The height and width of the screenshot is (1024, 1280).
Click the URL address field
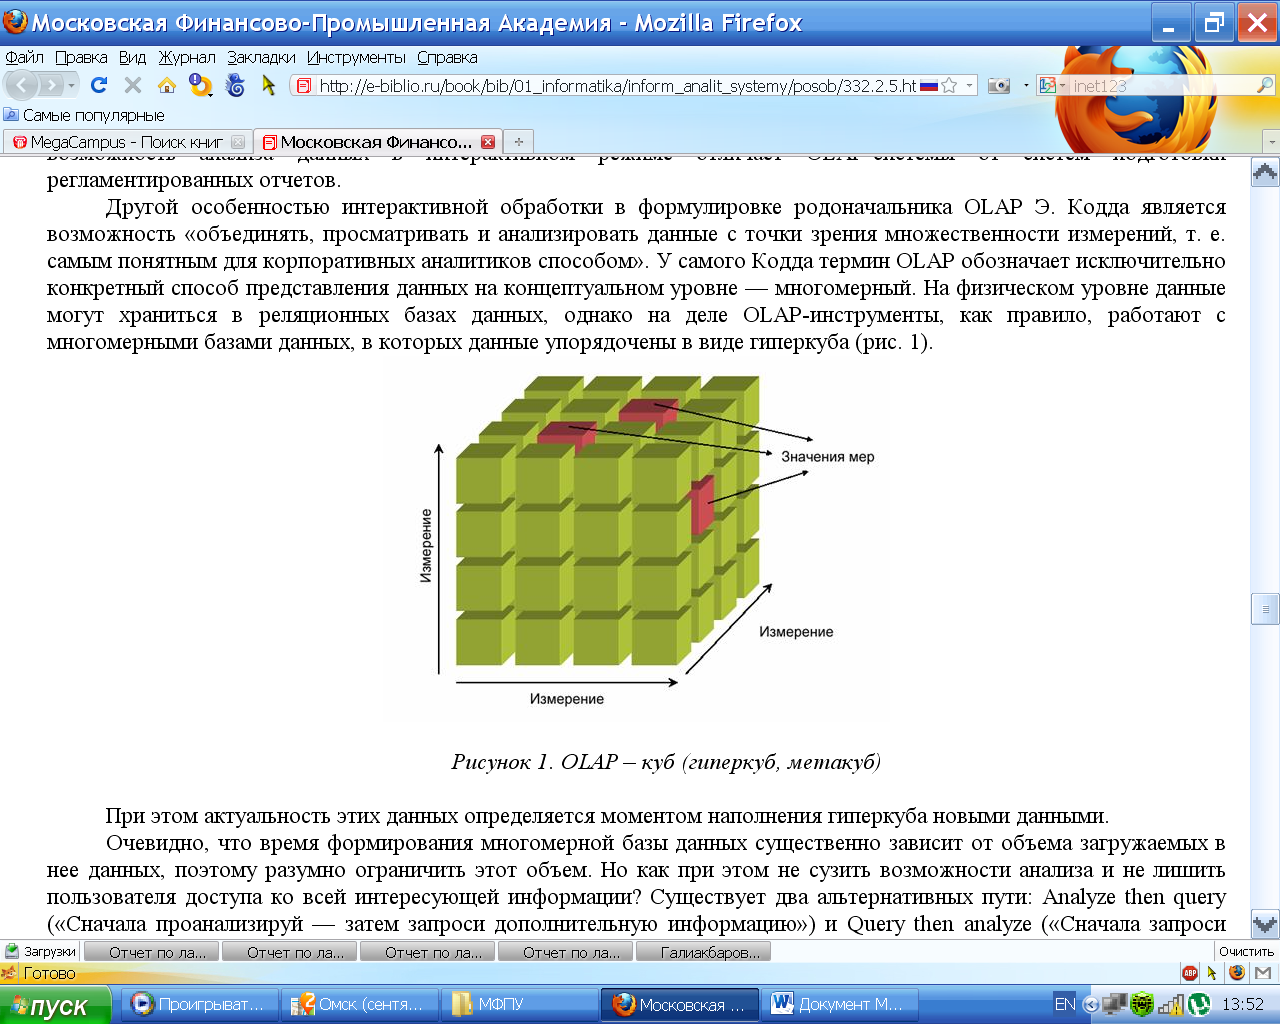pos(617,86)
